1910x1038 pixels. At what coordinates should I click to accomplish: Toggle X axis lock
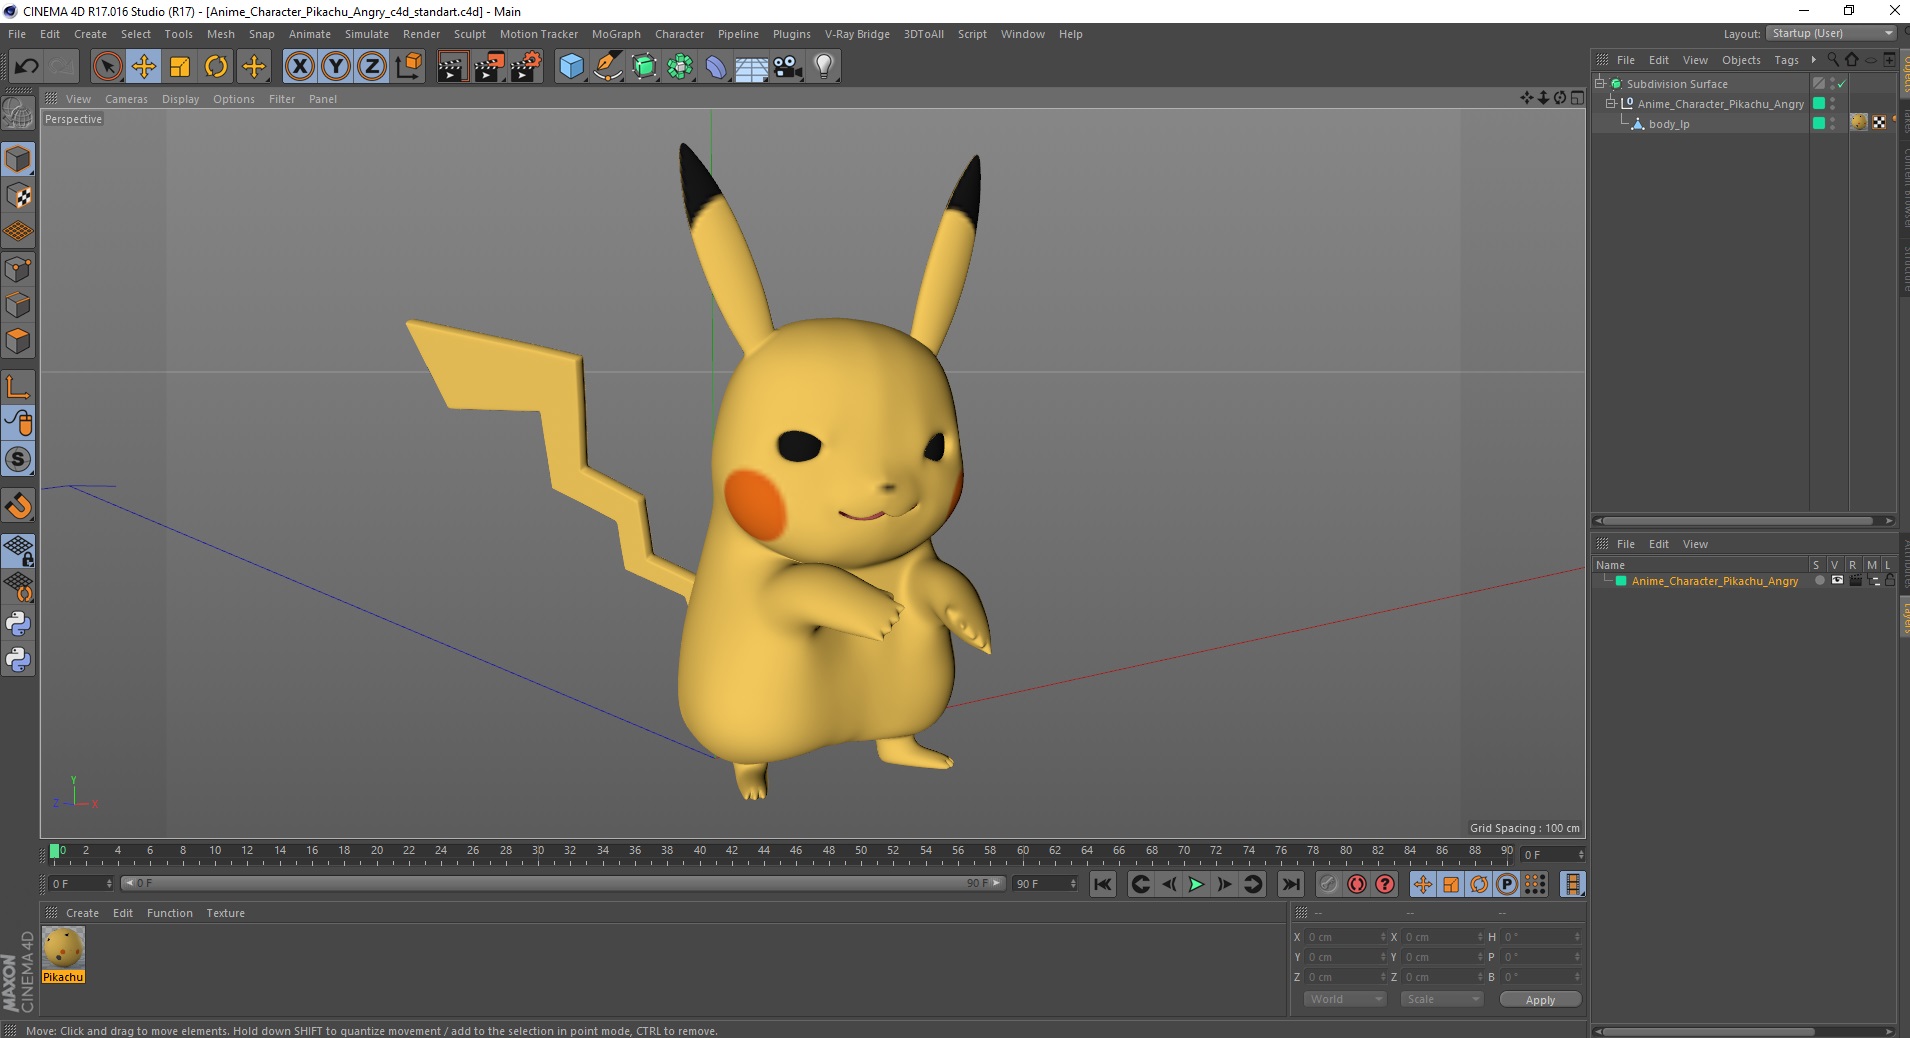300,67
